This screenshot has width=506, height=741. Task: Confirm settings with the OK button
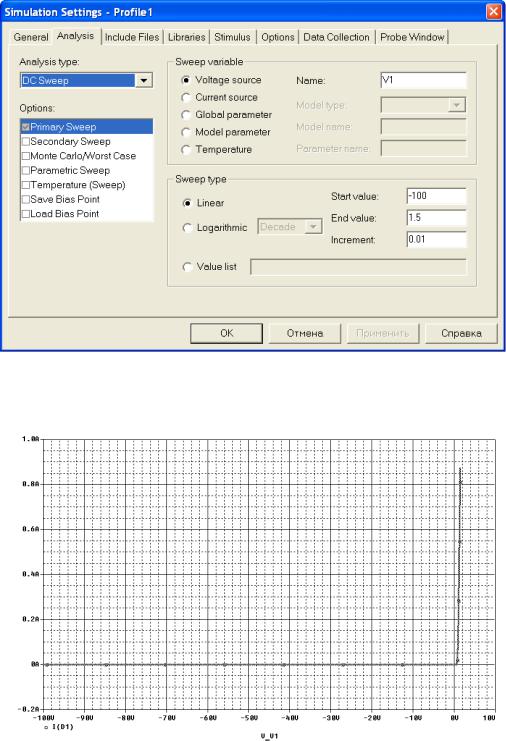[226, 333]
